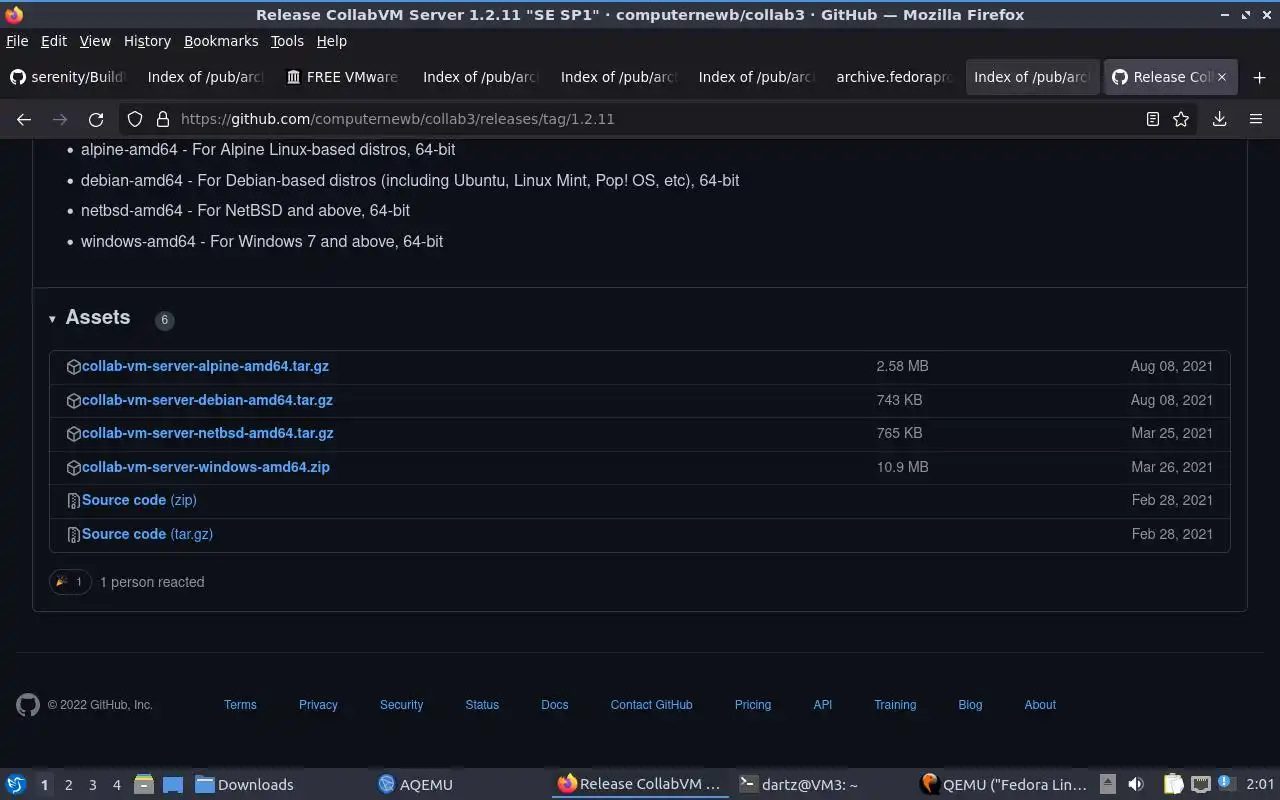Download collab-vm-server-netbsd-amd64.tar.gz

coord(208,433)
